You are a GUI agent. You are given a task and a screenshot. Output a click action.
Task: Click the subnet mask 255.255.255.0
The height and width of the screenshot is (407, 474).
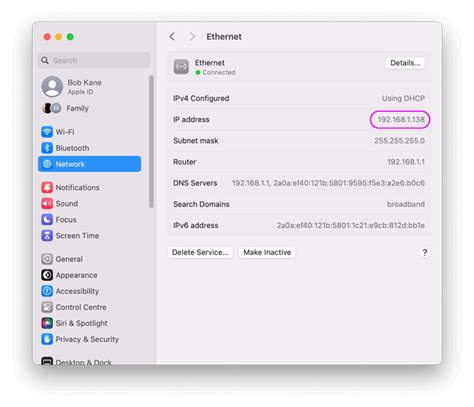(399, 141)
